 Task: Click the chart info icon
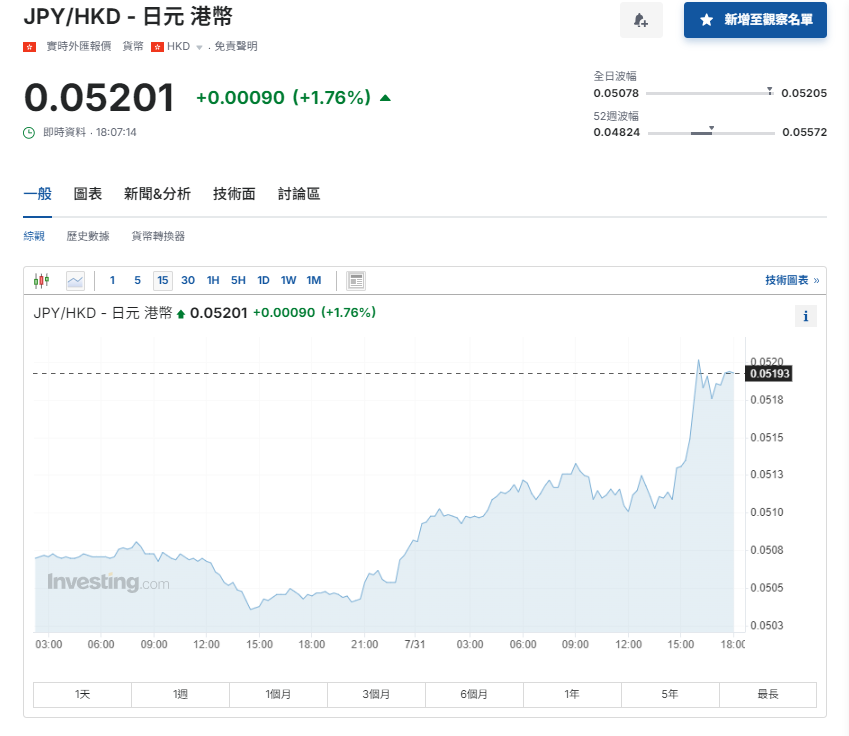pos(805,316)
